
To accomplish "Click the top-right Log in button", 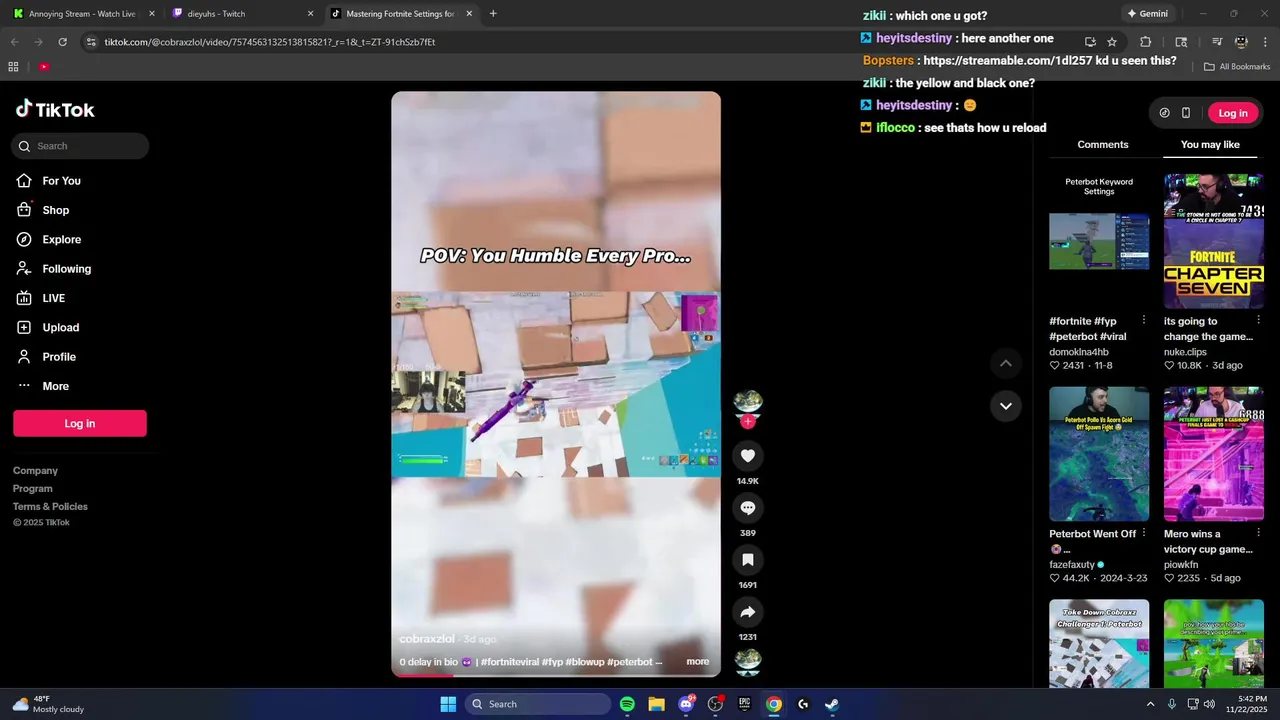I will tap(1233, 113).
